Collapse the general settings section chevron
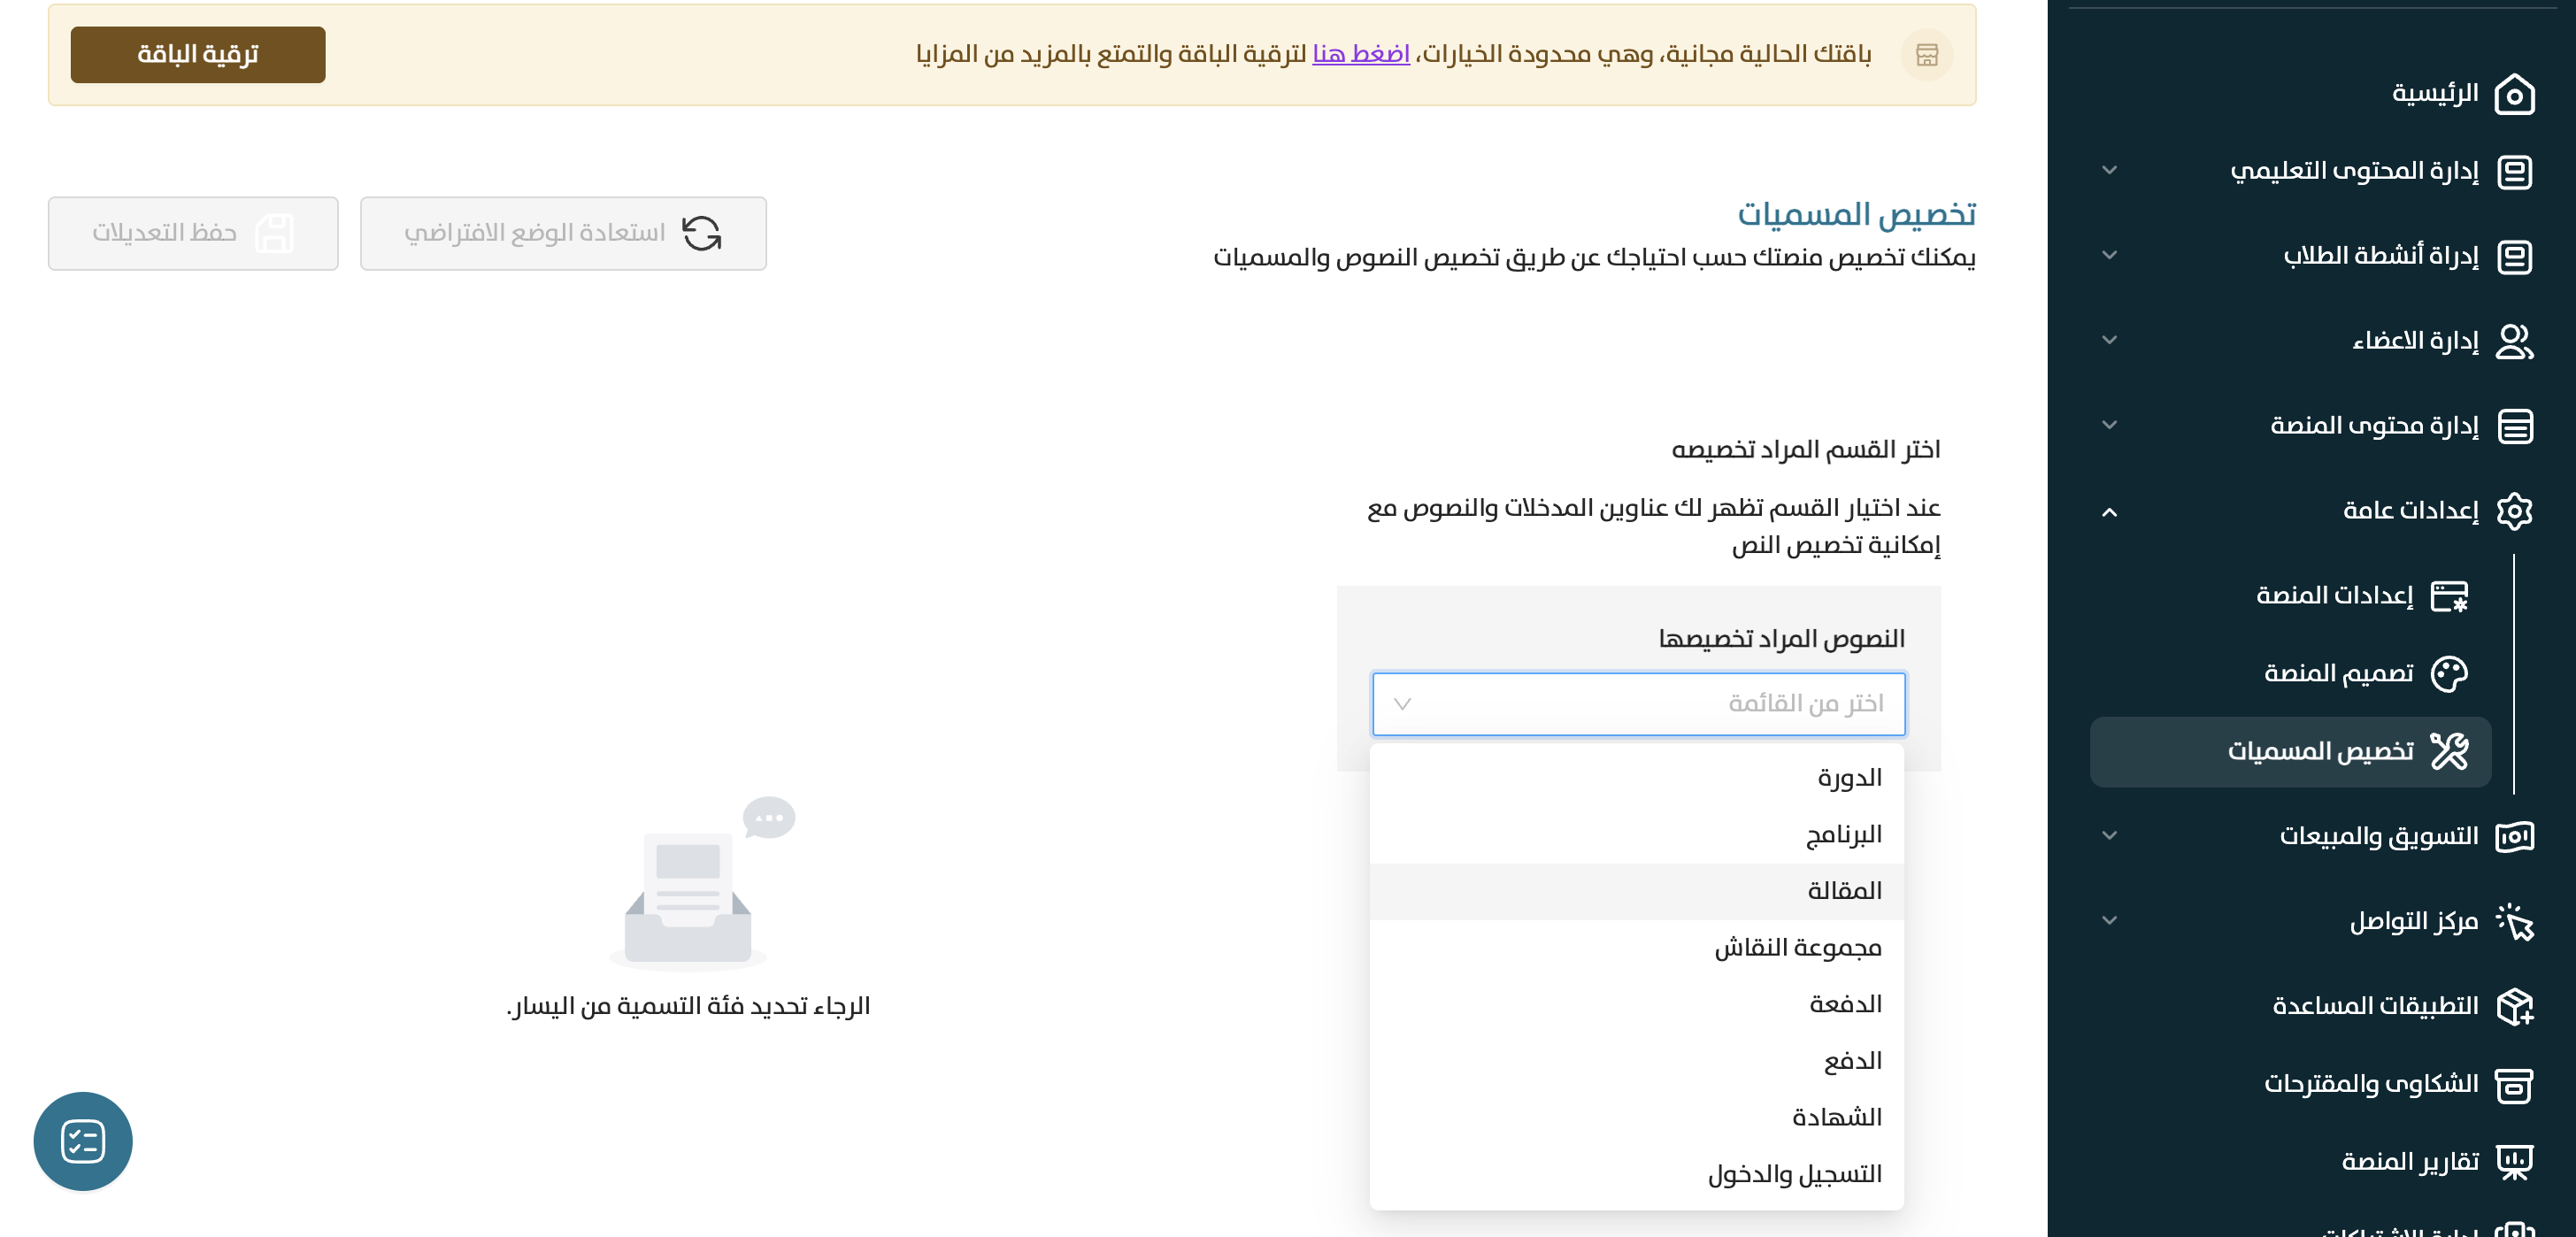 pos(2110,512)
